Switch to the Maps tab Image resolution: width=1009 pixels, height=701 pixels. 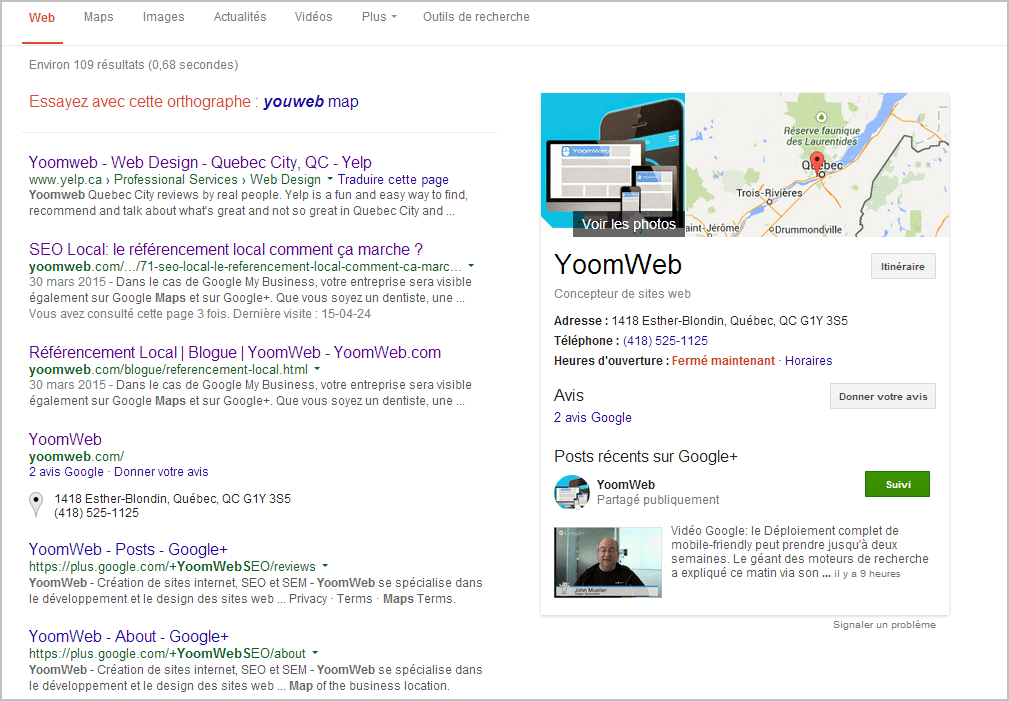click(99, 17)
